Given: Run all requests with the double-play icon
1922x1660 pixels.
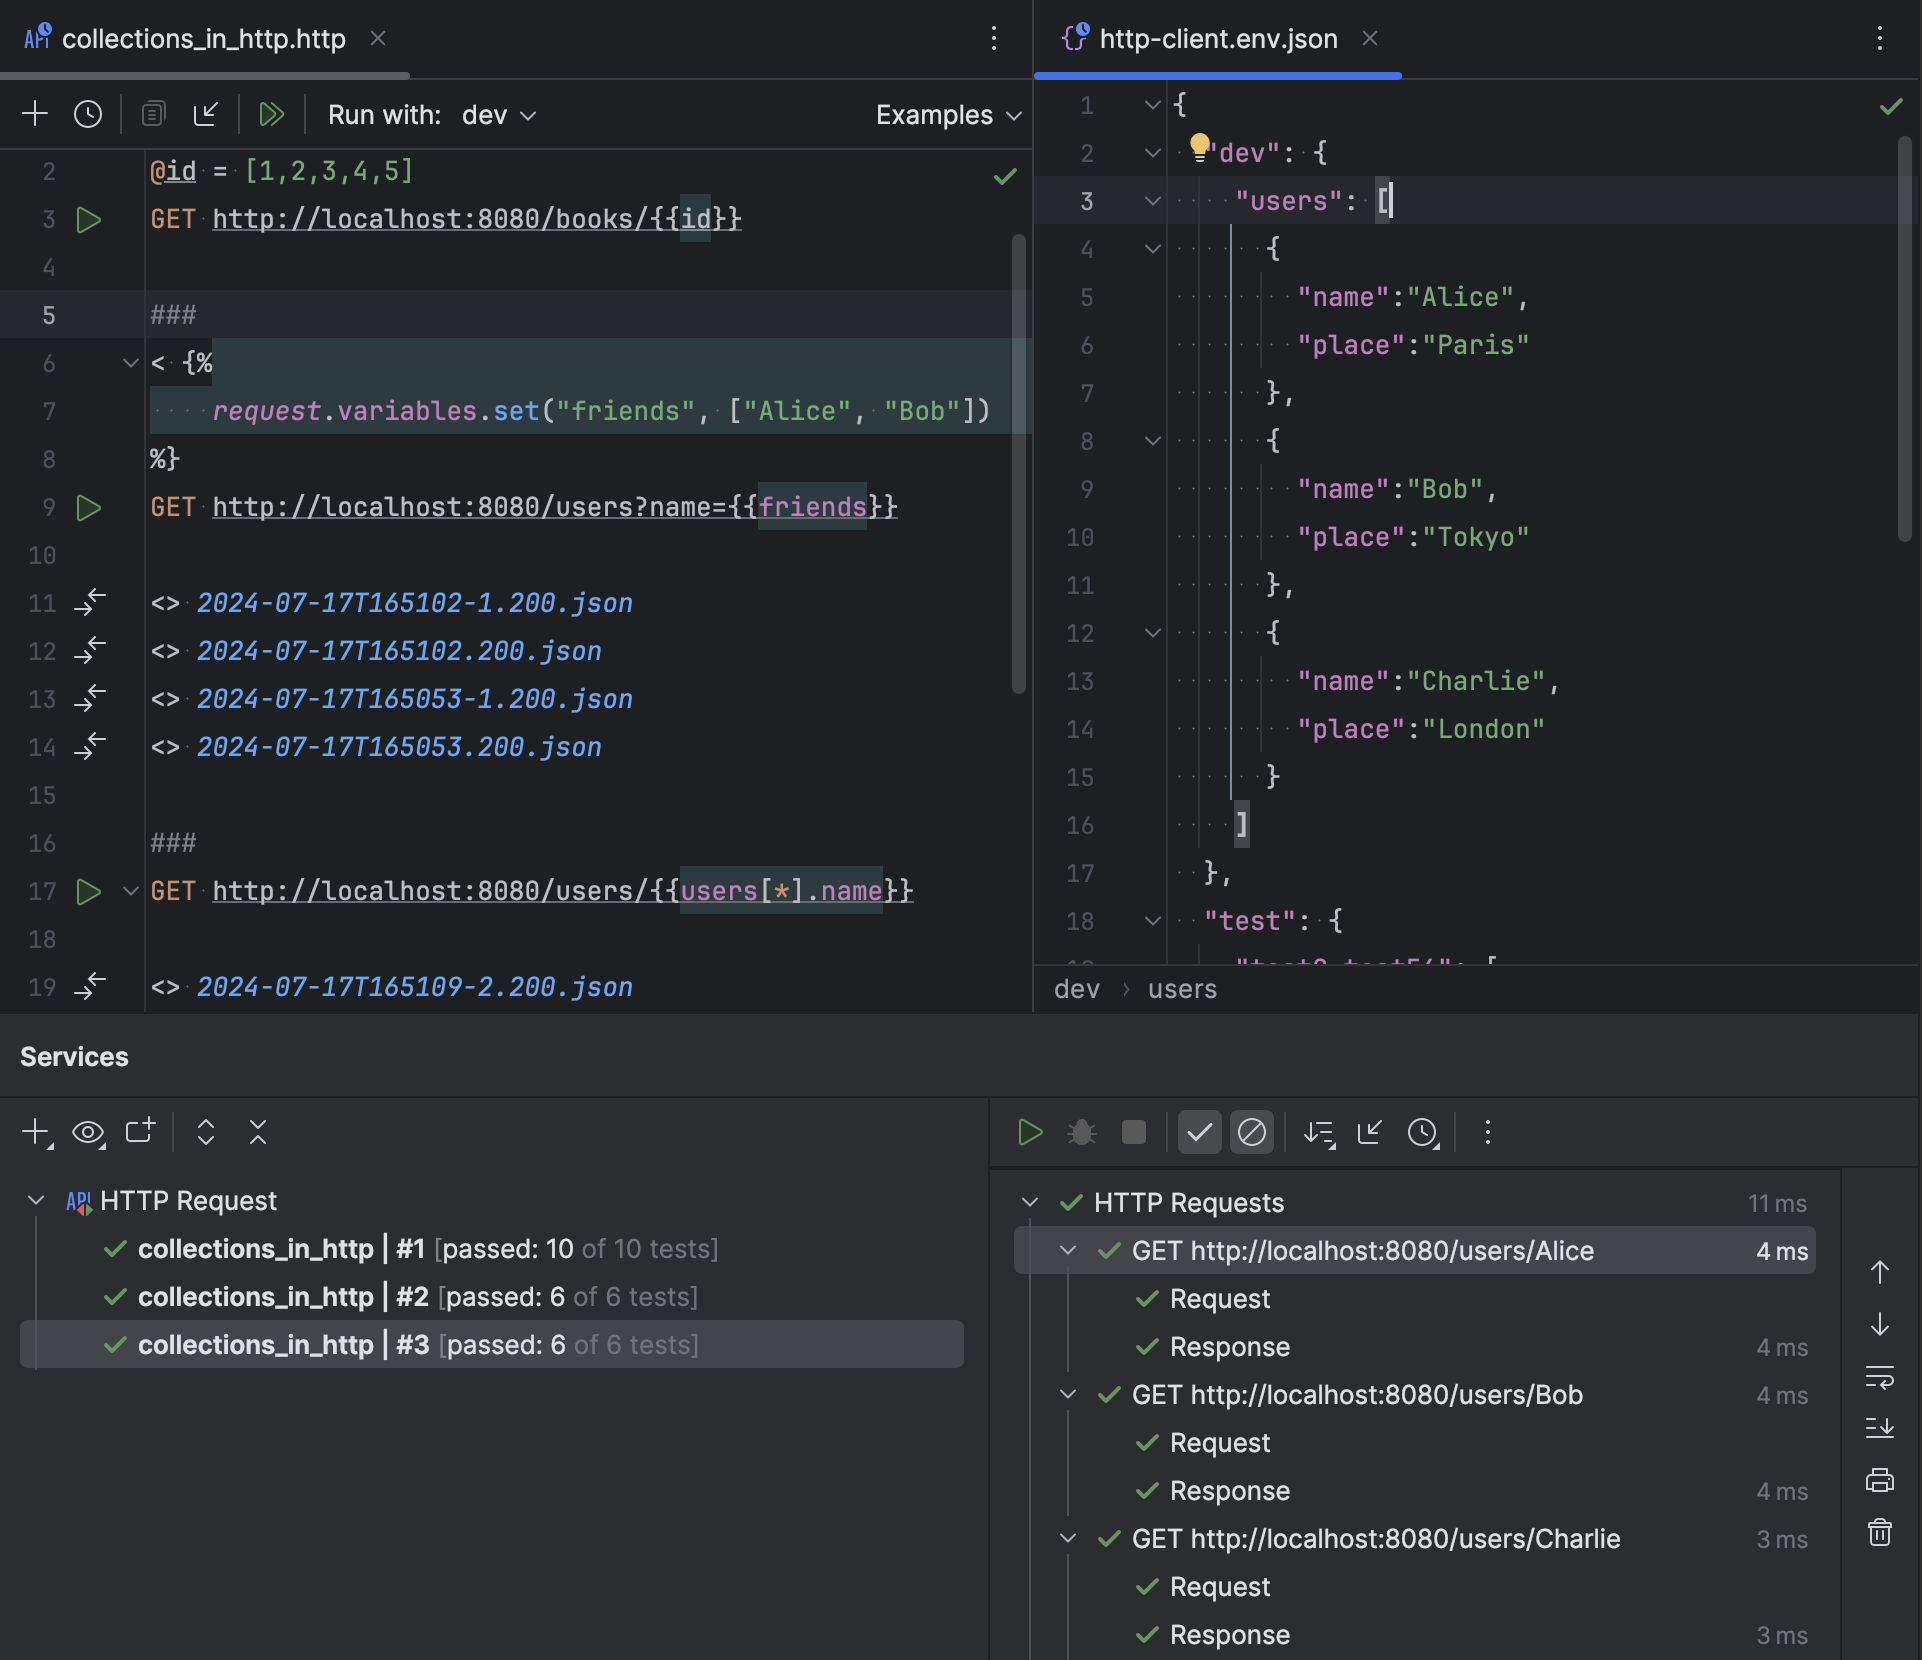Looking at the screenshot, I should point(271,114).
